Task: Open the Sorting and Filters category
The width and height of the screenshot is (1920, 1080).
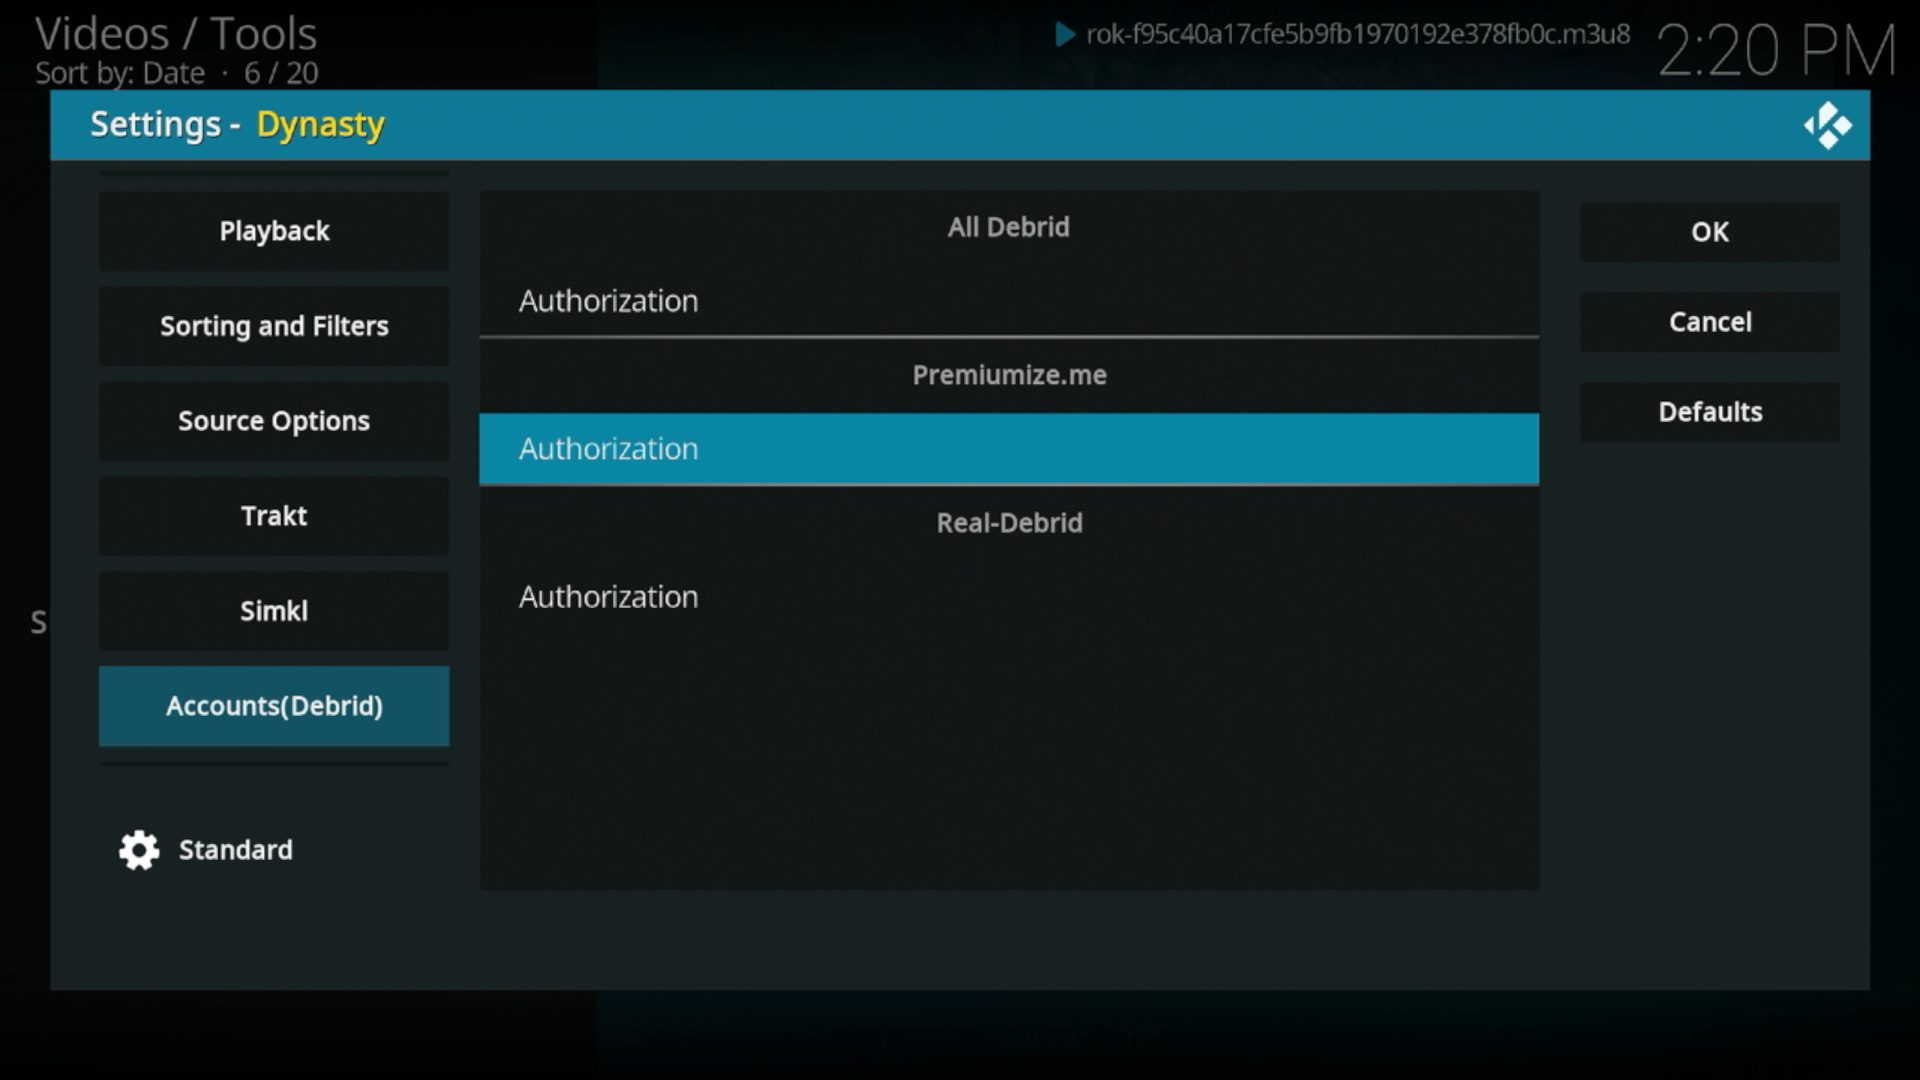Action: (274, 326)
